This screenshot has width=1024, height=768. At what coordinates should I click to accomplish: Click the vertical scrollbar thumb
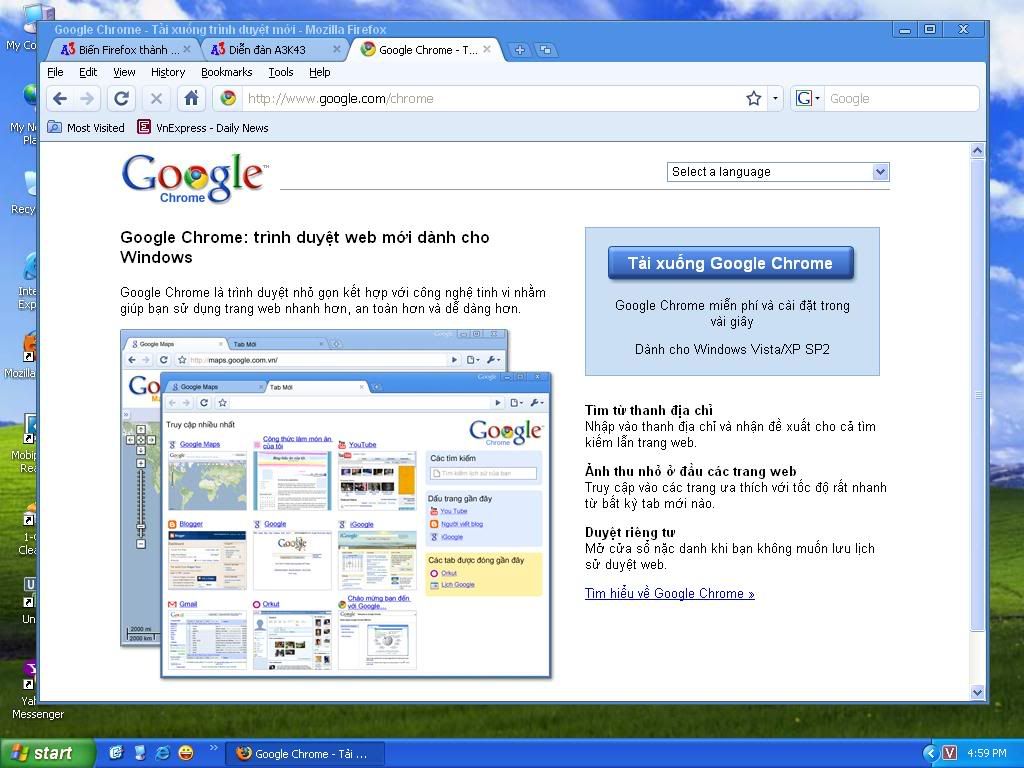click(977, 394)
